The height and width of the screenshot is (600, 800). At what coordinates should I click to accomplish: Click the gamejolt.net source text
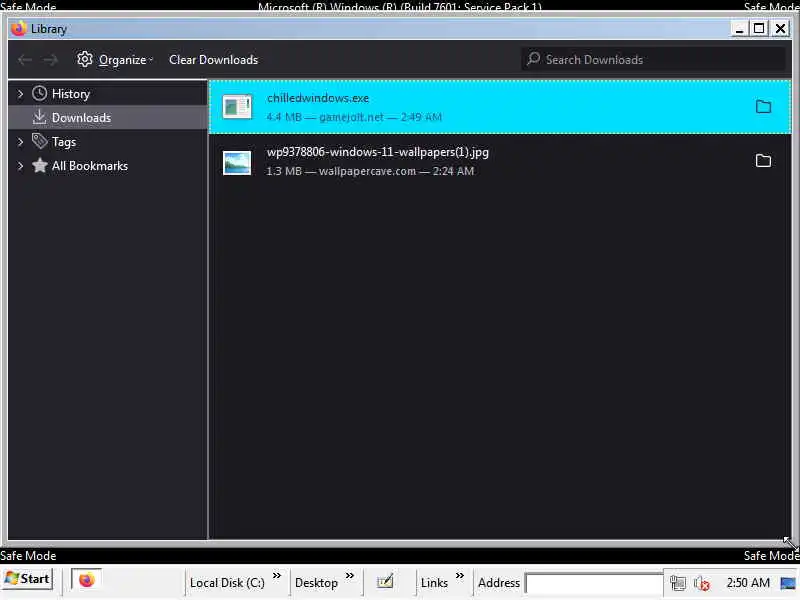tap(351, 117)
